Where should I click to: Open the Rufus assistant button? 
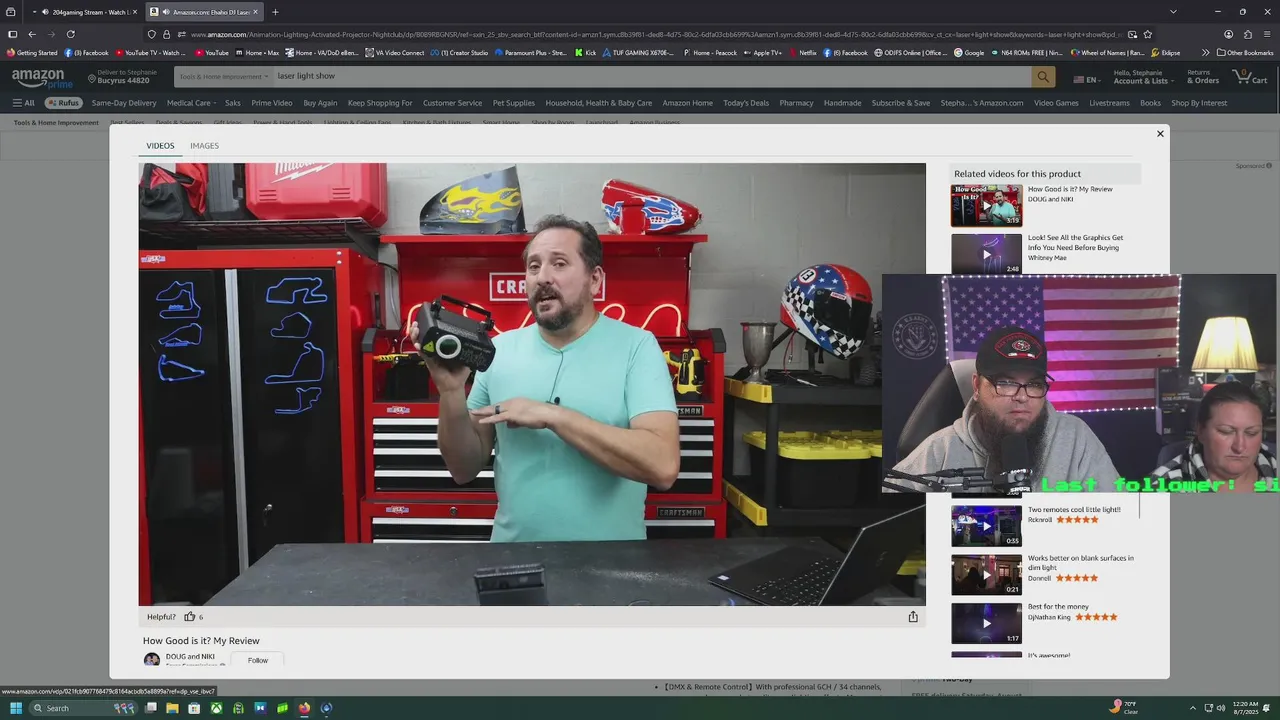[63, 103]
